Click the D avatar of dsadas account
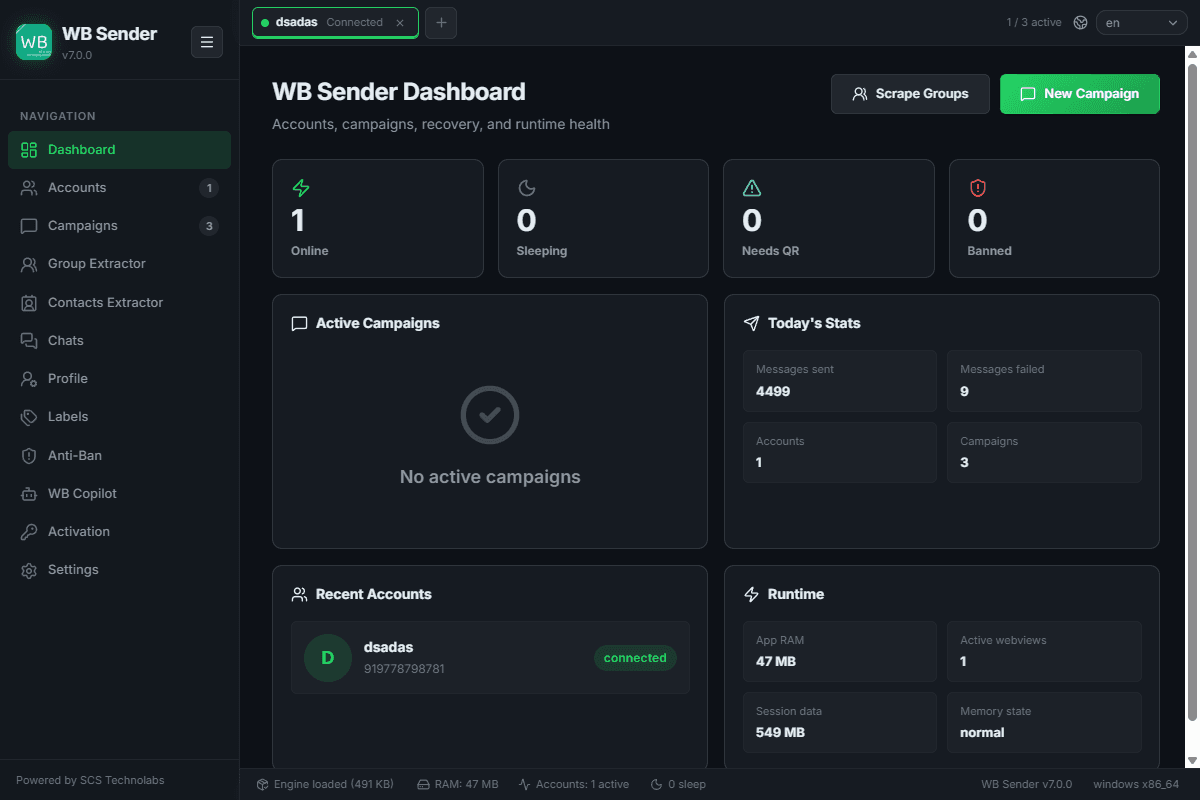The height and width of the screenshot is (800, 1200). 328,658
